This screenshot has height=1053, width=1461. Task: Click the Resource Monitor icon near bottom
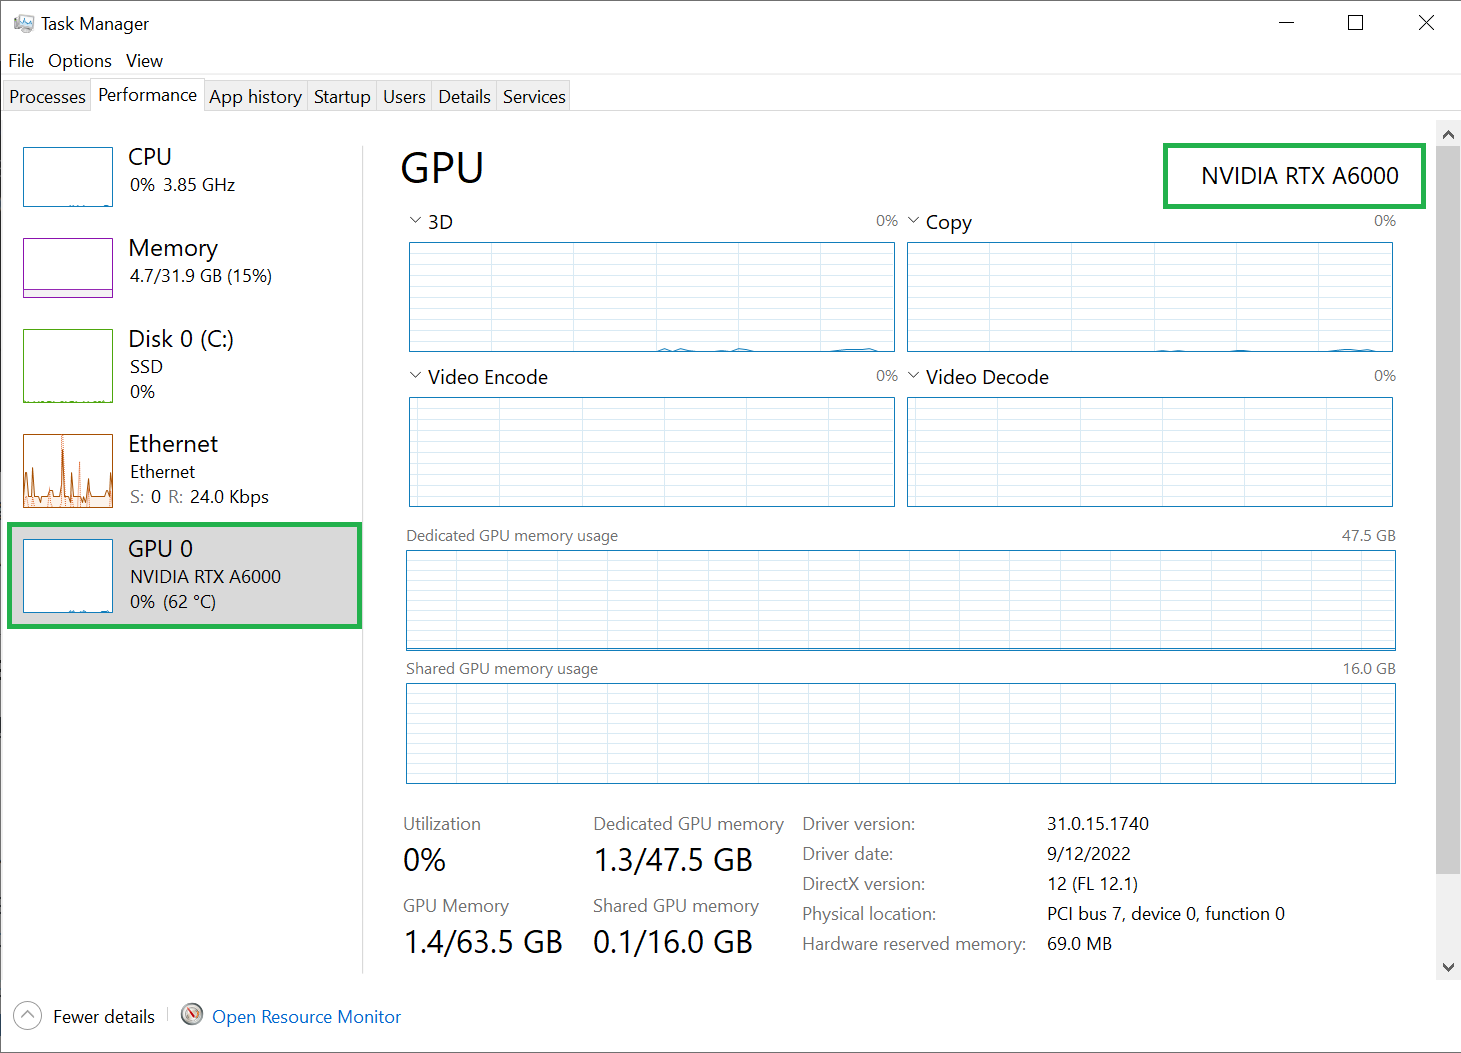(x=191, y=1014)
